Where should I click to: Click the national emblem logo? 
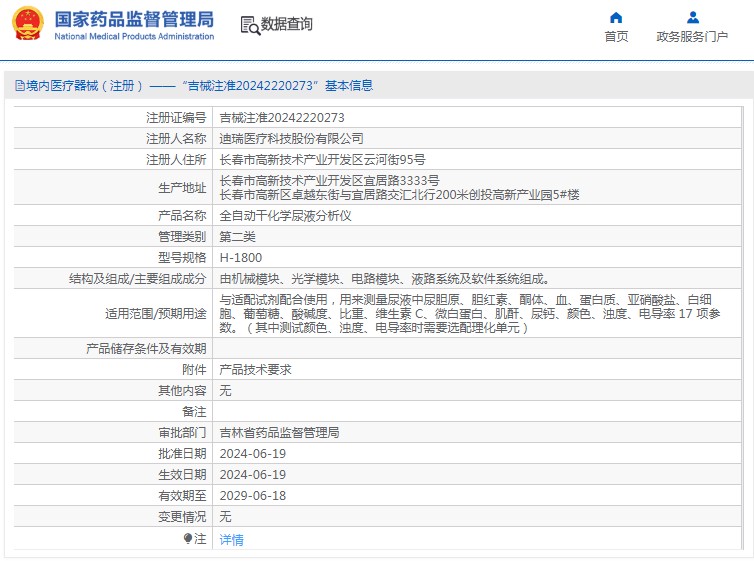pyautogui.click(x=28, y=24)
